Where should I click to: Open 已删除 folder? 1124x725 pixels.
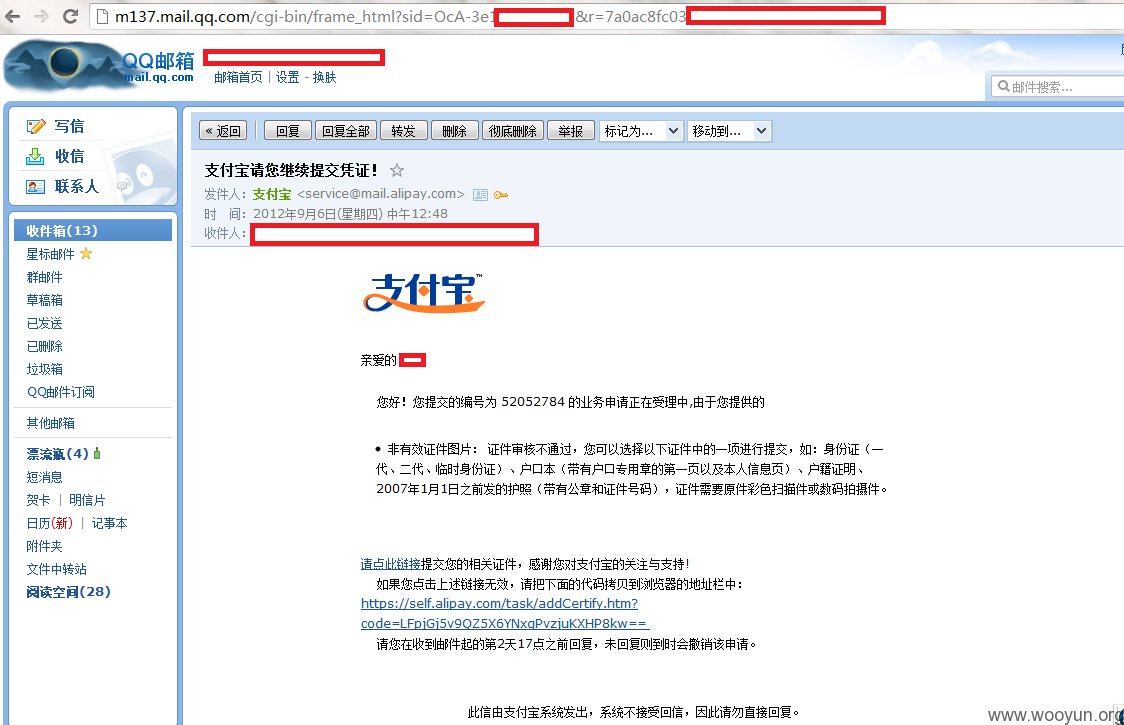[44, 346]
